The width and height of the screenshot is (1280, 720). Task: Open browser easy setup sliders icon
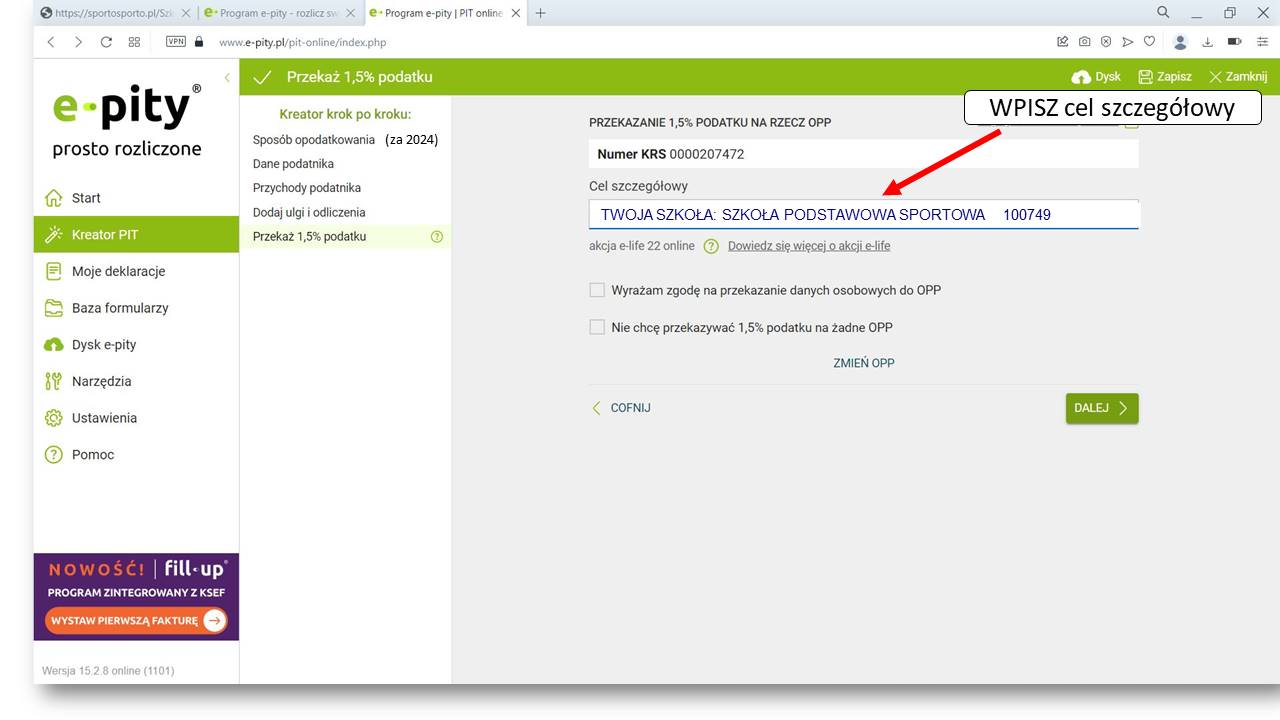click(x=1262, y=42)
